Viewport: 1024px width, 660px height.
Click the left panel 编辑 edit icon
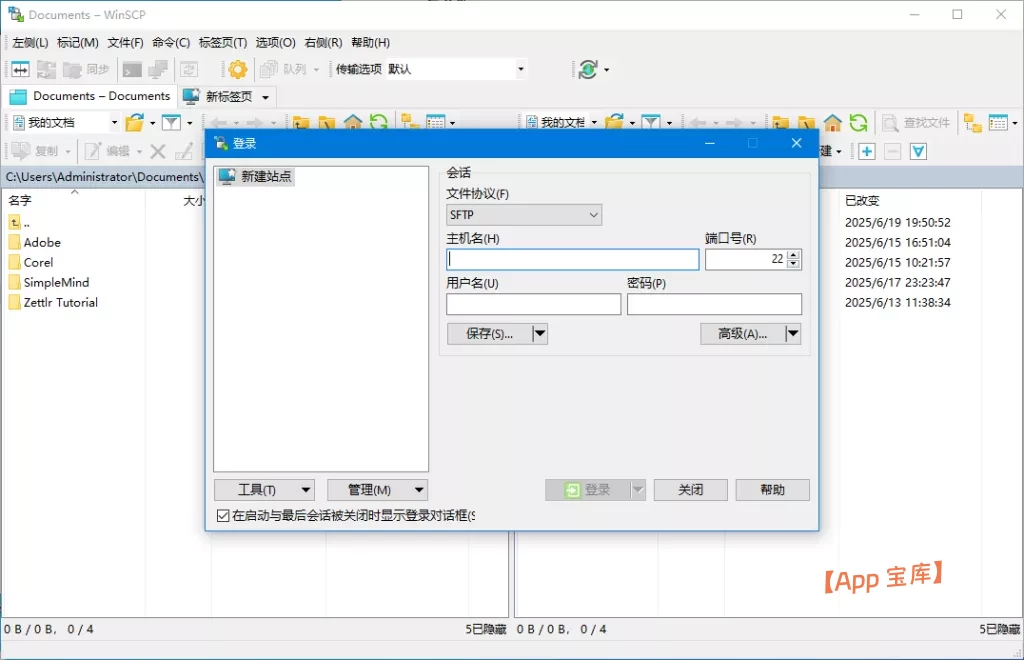point(108,151)
